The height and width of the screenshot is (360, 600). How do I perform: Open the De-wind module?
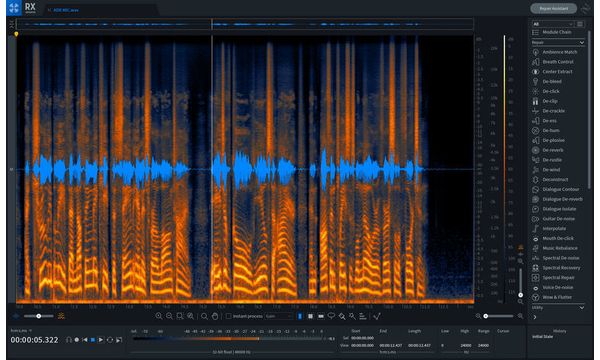(x=546, y=170)
